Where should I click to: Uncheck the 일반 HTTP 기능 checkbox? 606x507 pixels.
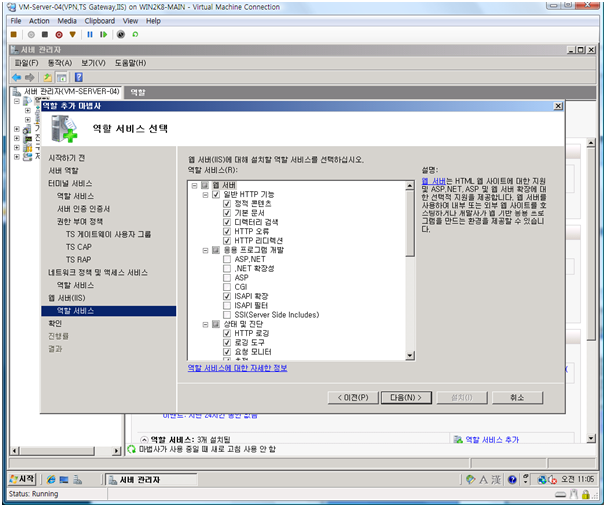[216, 194]
